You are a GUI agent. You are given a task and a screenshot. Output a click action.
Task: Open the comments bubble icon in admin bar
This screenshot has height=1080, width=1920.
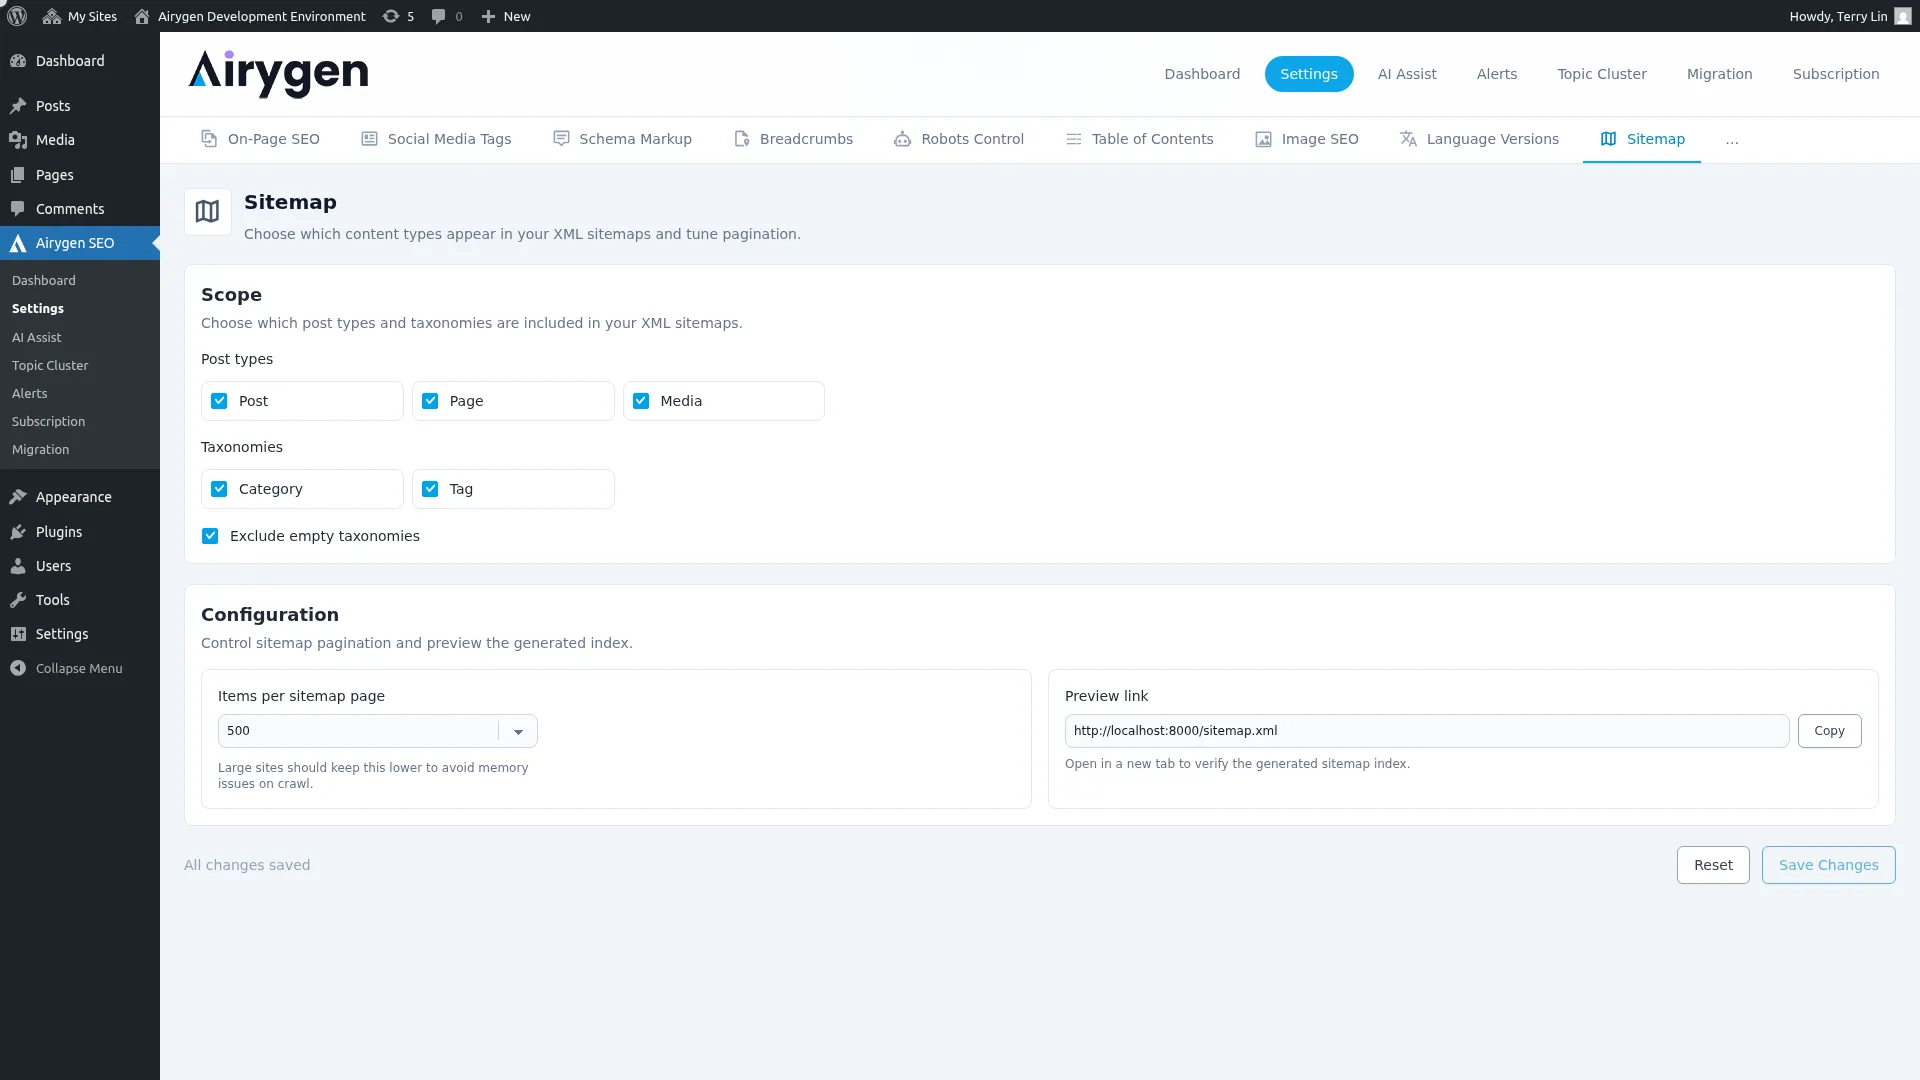tap(438, 16)
